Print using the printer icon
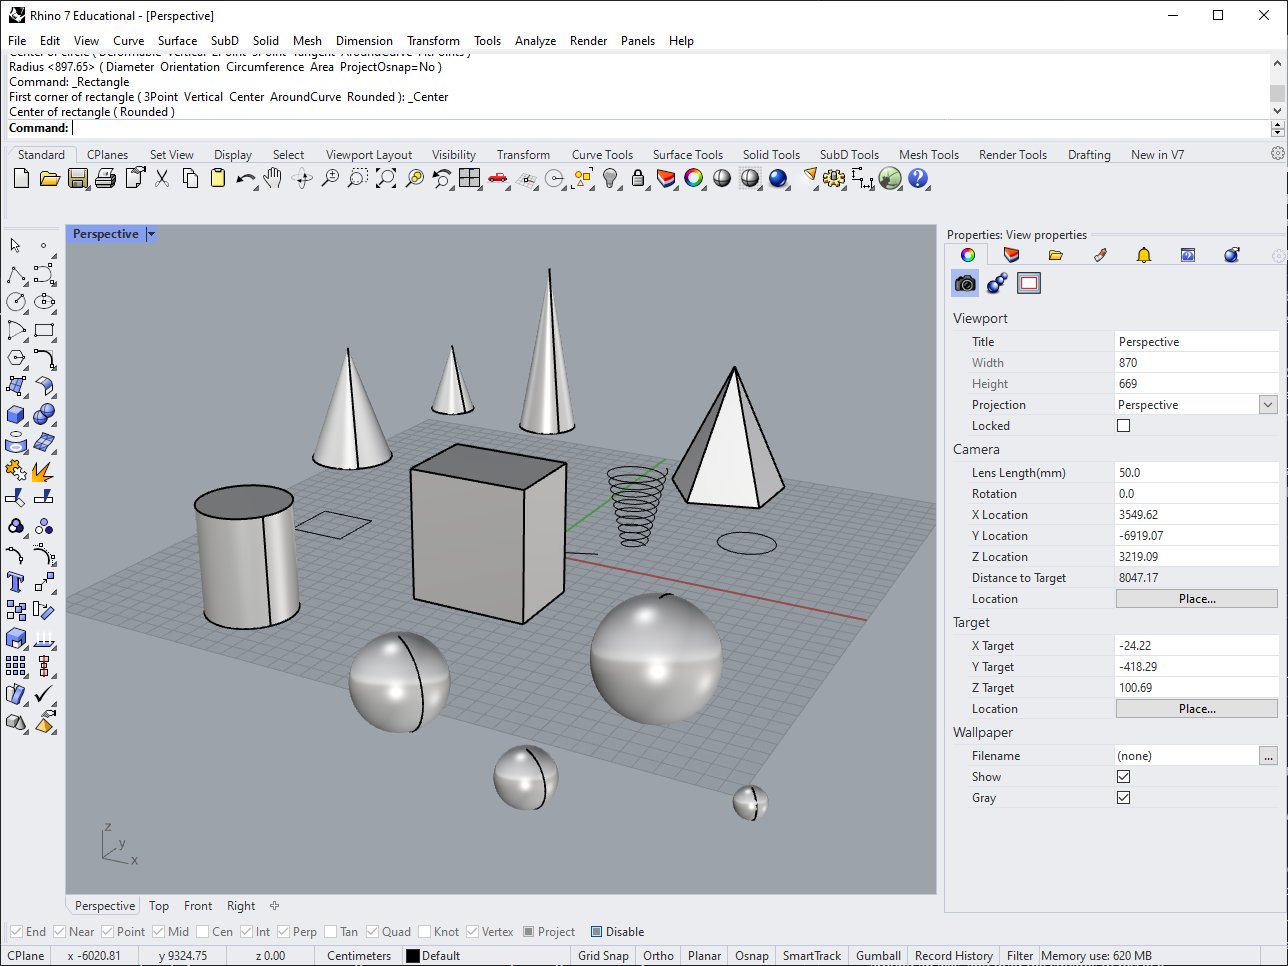This screenshot has width=1288, height=966. tap(106, 179)
